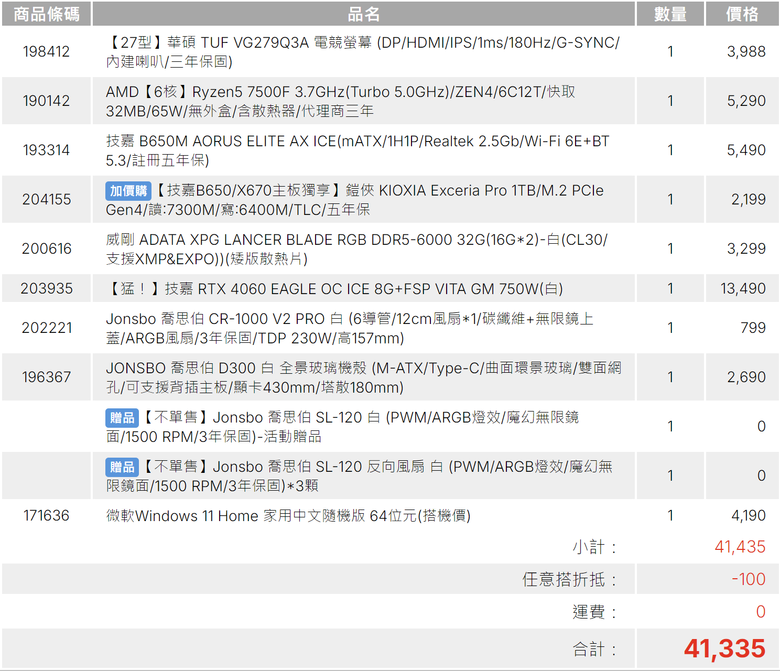Screen dimensions: 780x671
Task: Click the motherboard price 5,490
Action: pos(746,150)
